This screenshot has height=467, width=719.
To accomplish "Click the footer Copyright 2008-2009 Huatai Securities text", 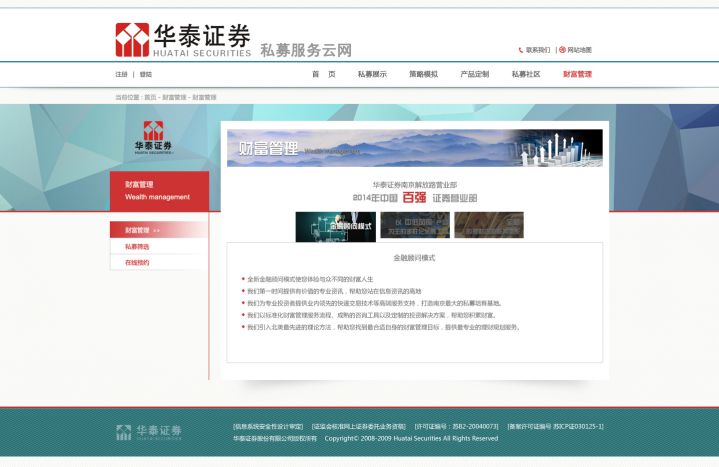I will point(411,439).
